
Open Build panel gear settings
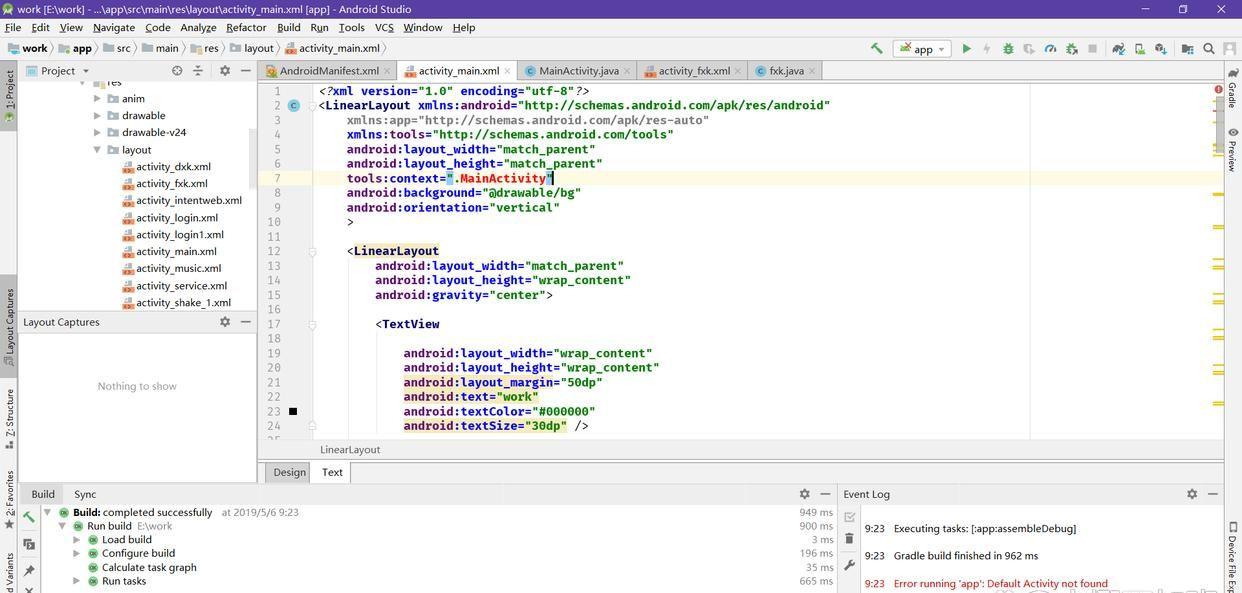[x=804, y=494]
